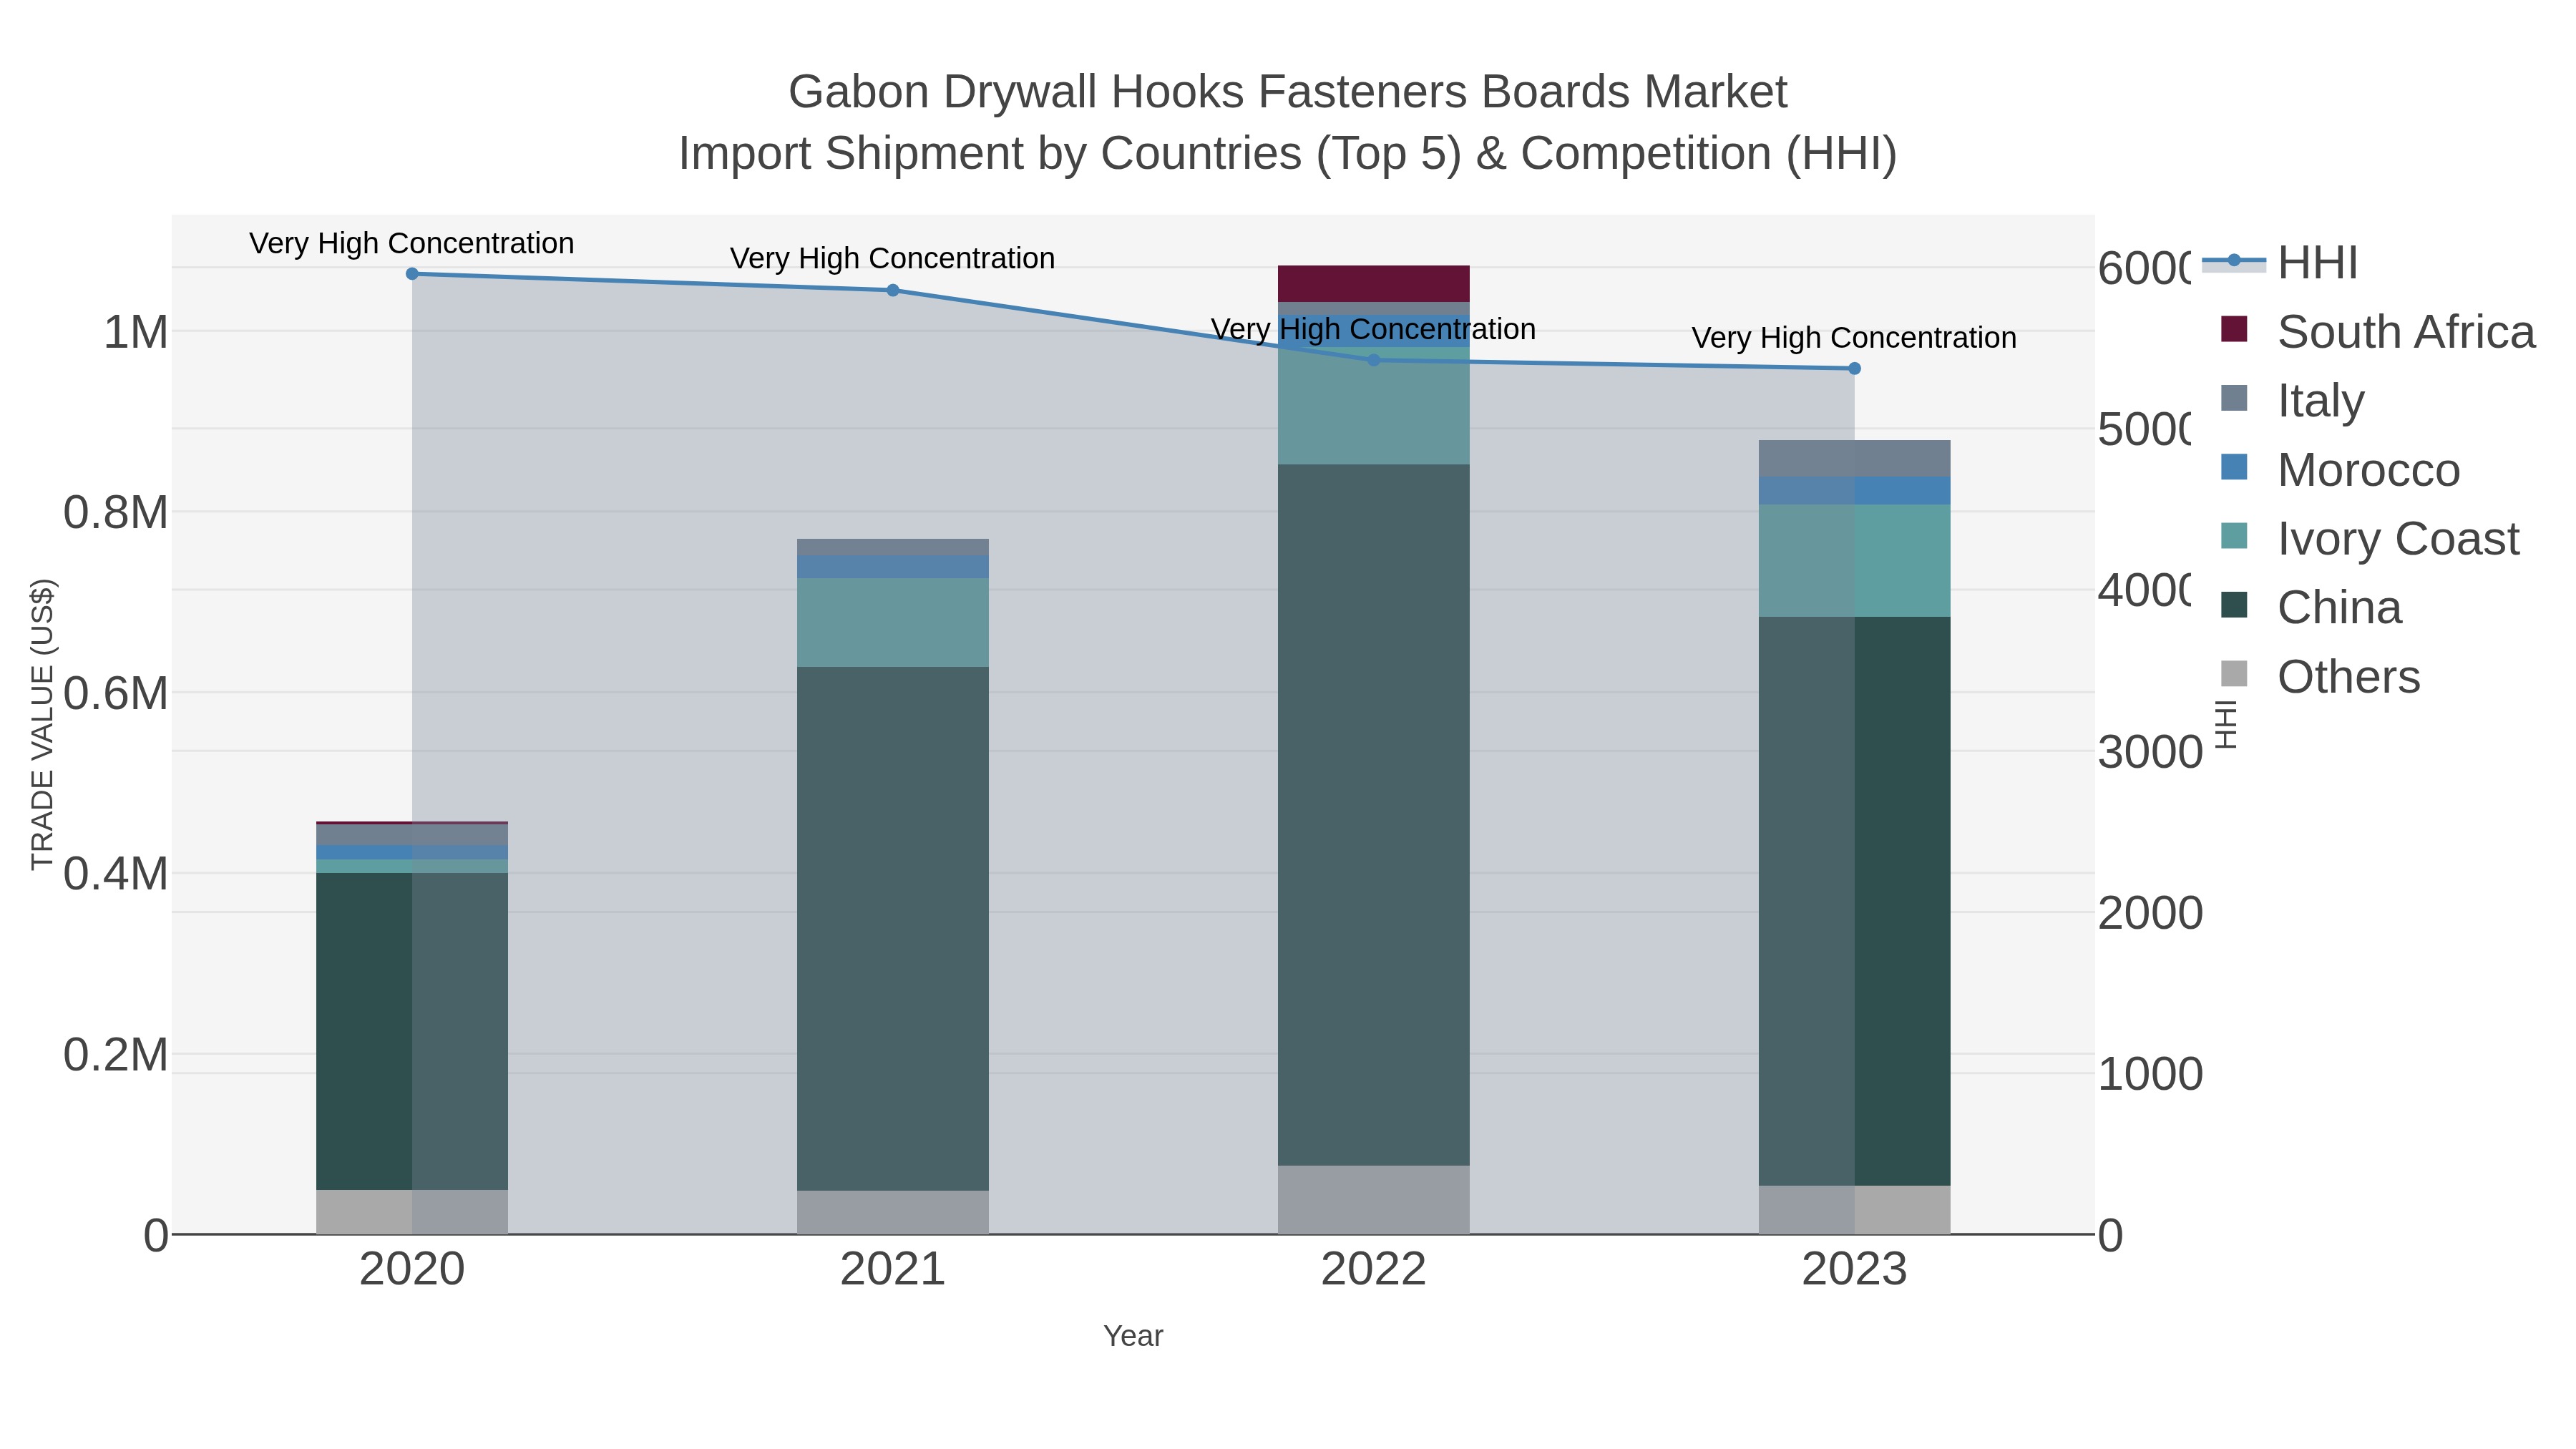The width and height of the screenshot is (2576, 1449).
Task: Toggle Morocco legend entry
Action: (x=2339, y=469)
